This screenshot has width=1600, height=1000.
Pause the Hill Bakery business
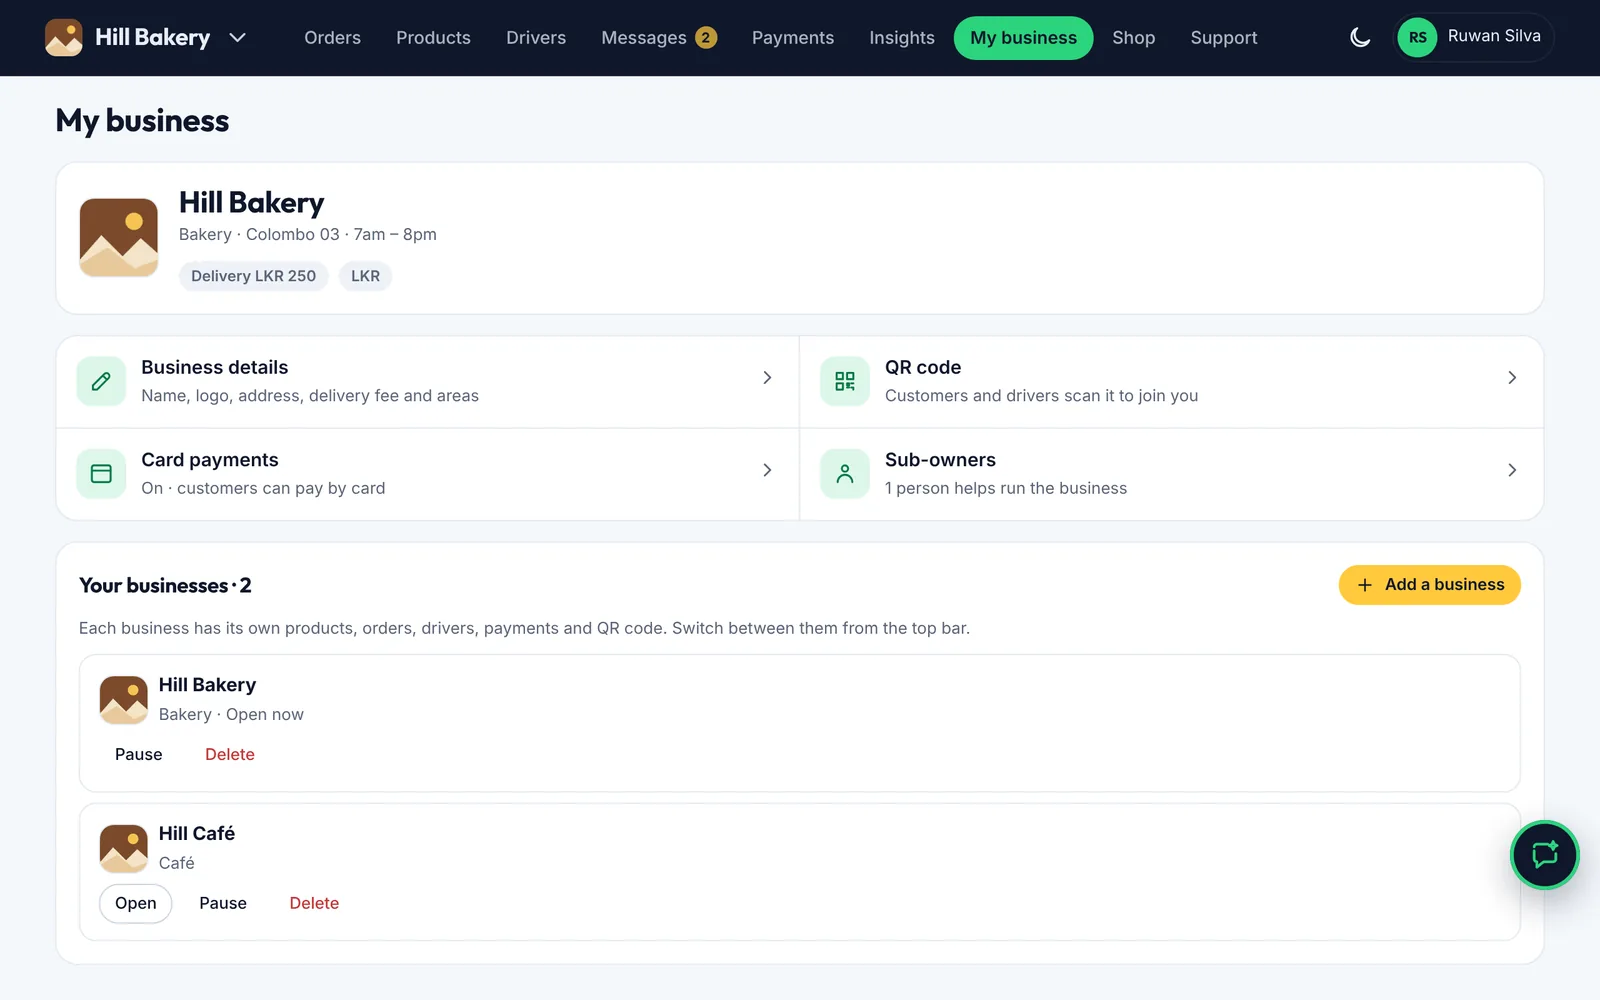click(139, 755)
